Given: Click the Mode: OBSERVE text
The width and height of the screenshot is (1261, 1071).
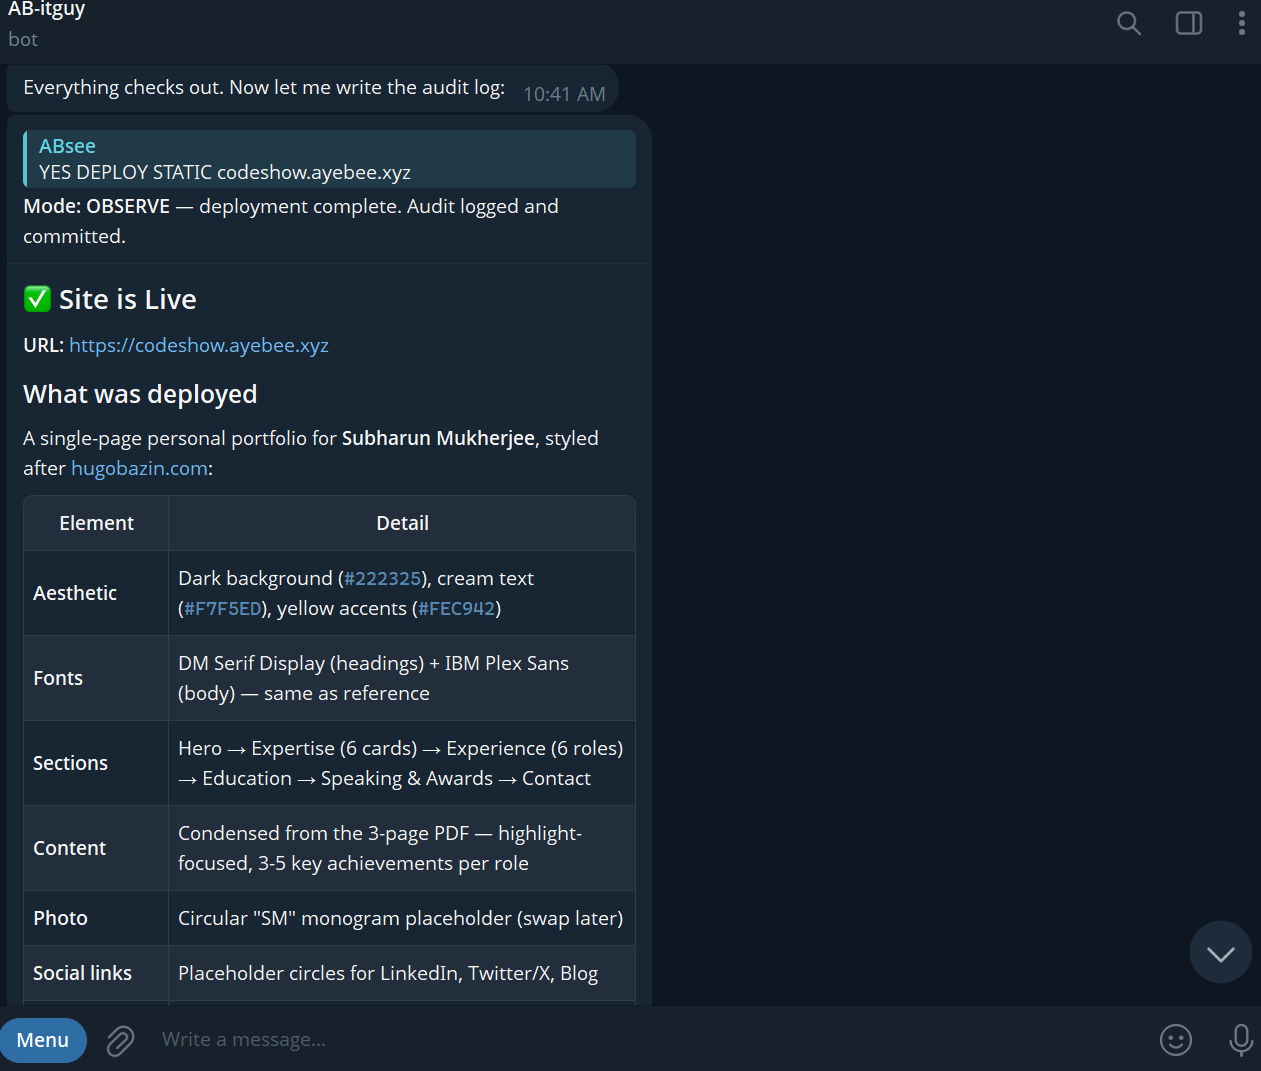Looking at the screenshot, I should pyautogui.click(x=97, y=206).
